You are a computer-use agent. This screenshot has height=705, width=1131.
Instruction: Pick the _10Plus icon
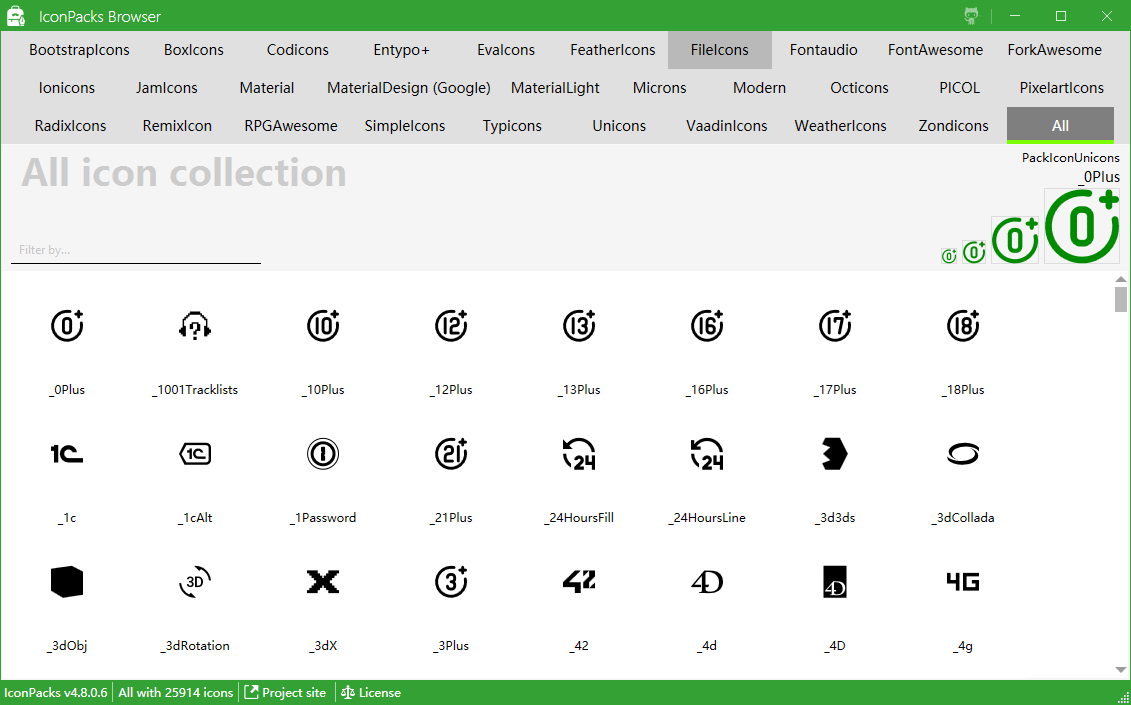(x=323, y=325)
